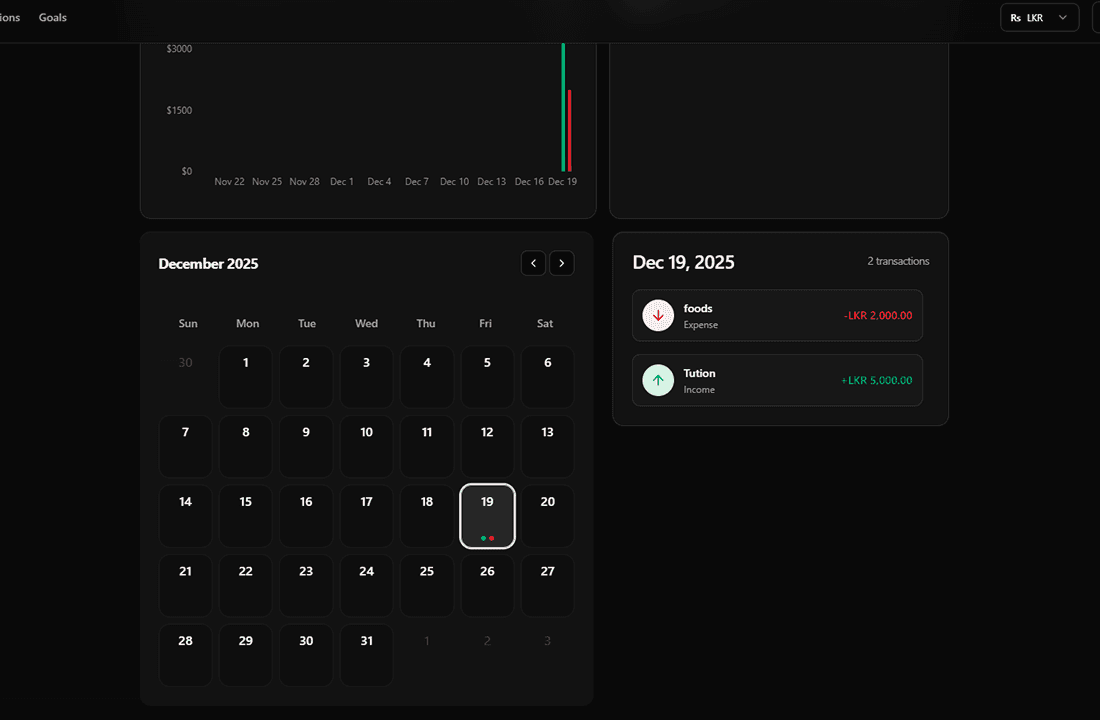This screenshot has height=720, width=1100.
Task: Open the Goals navigation tab
Action: [53, 18]
